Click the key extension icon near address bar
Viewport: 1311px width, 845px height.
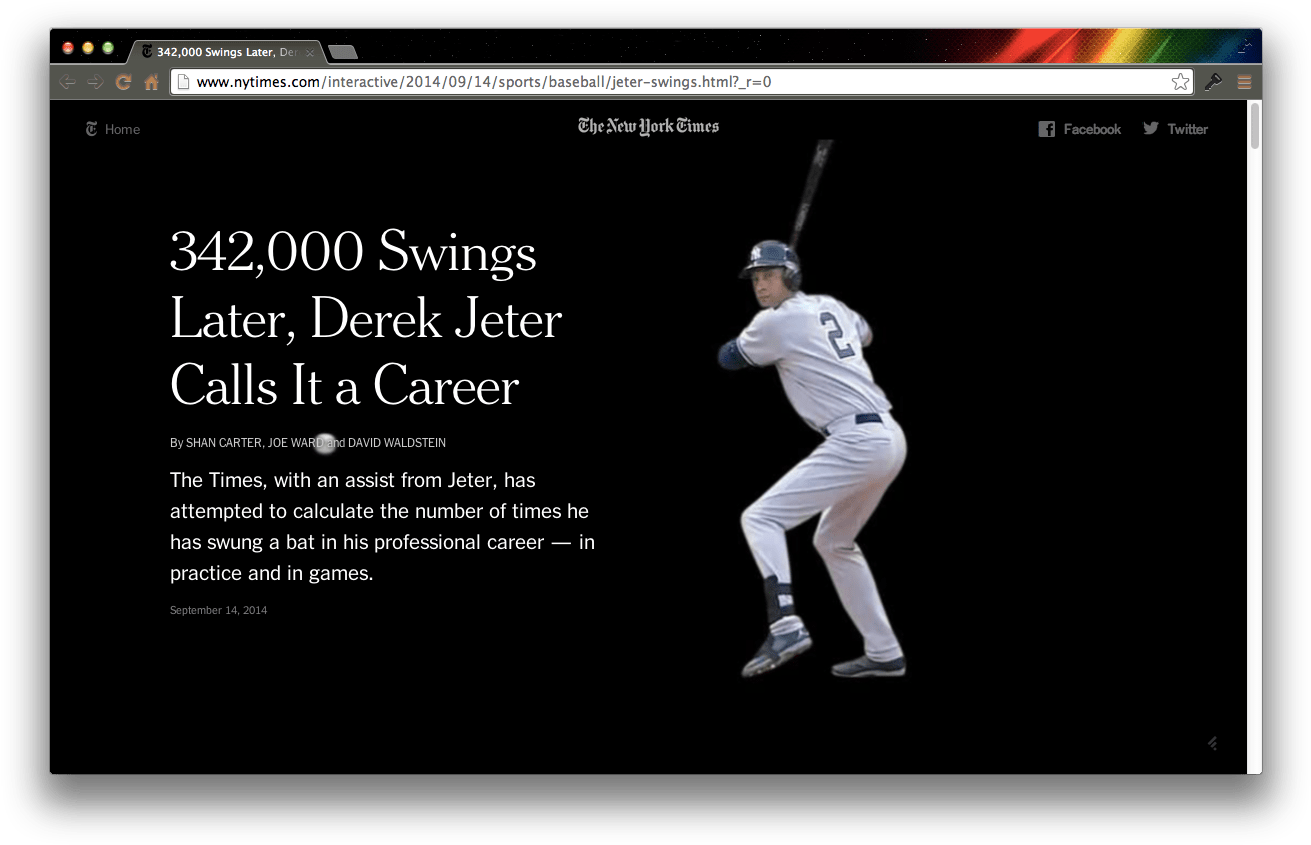point(1213,82)
